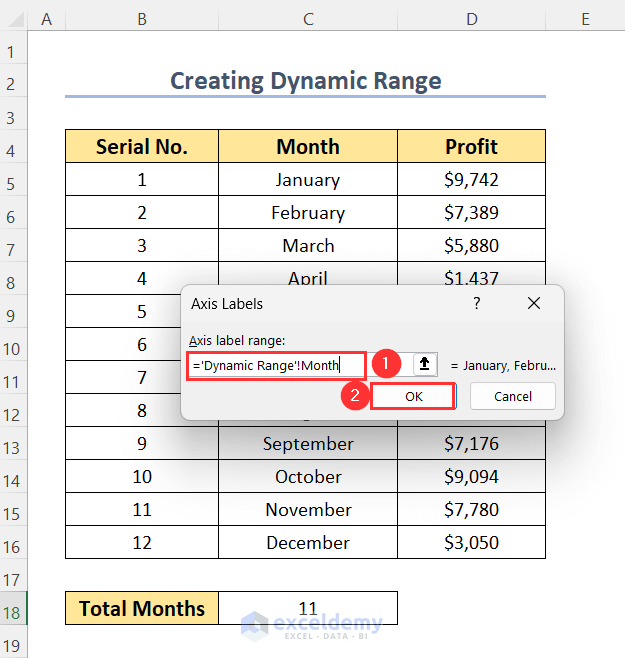
Task: Click the January profit cell $9,742
Action: (x=471, y=180)
